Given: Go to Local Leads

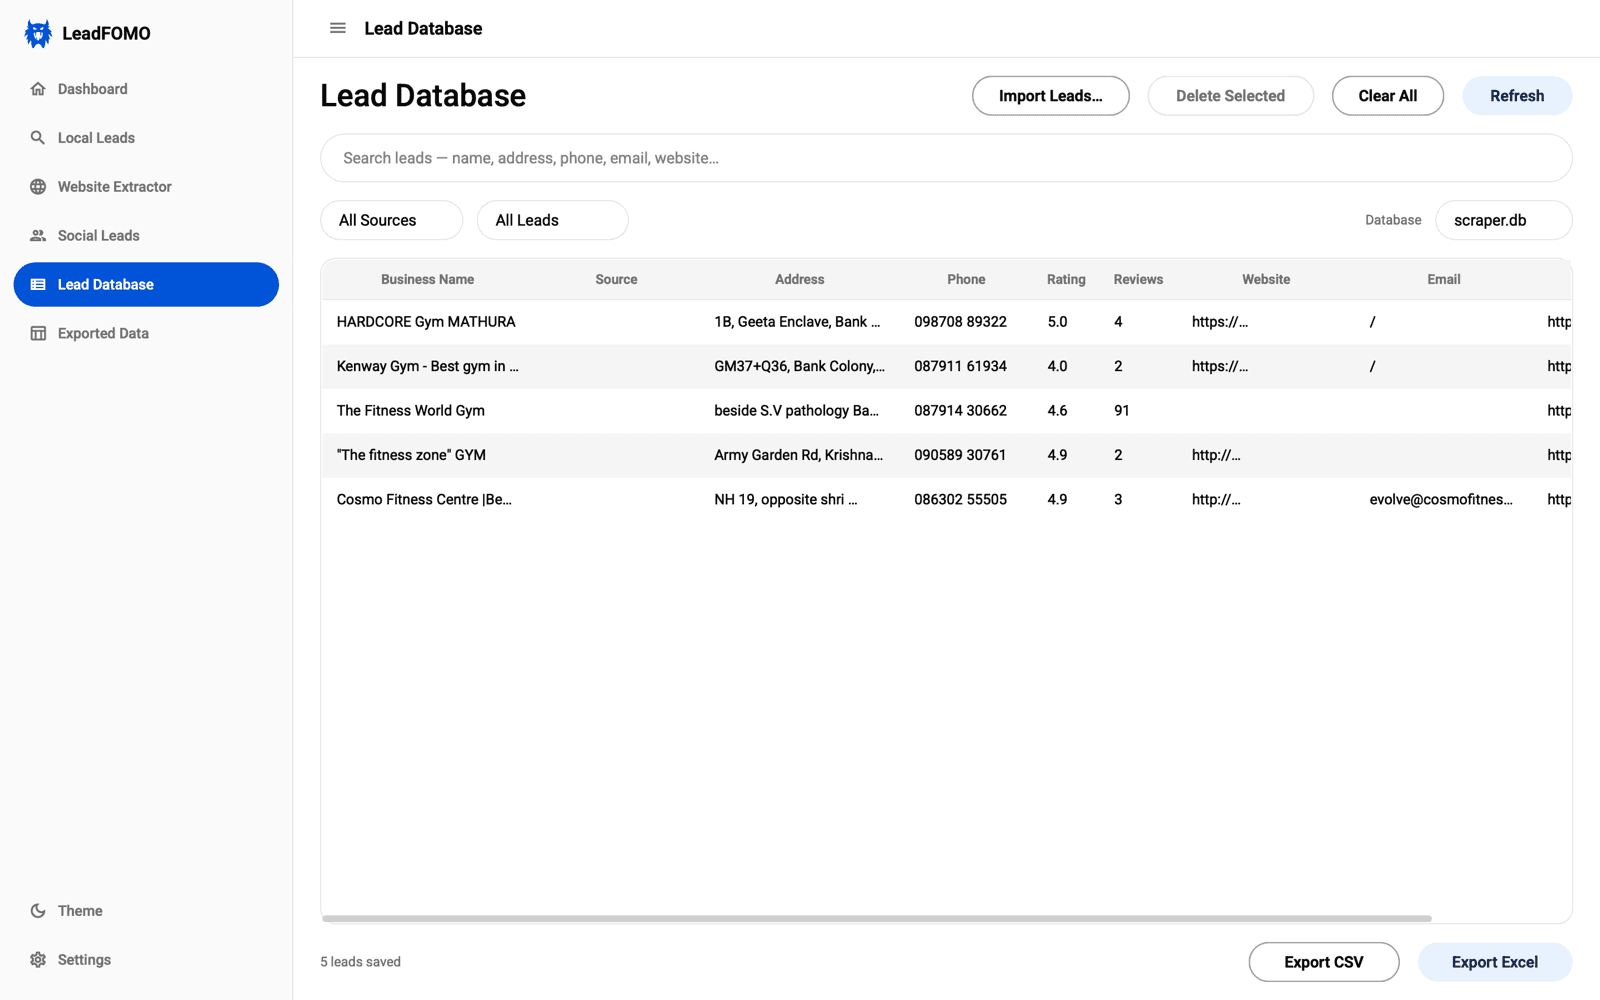Looking at the screenshot, I should [146, 138].
